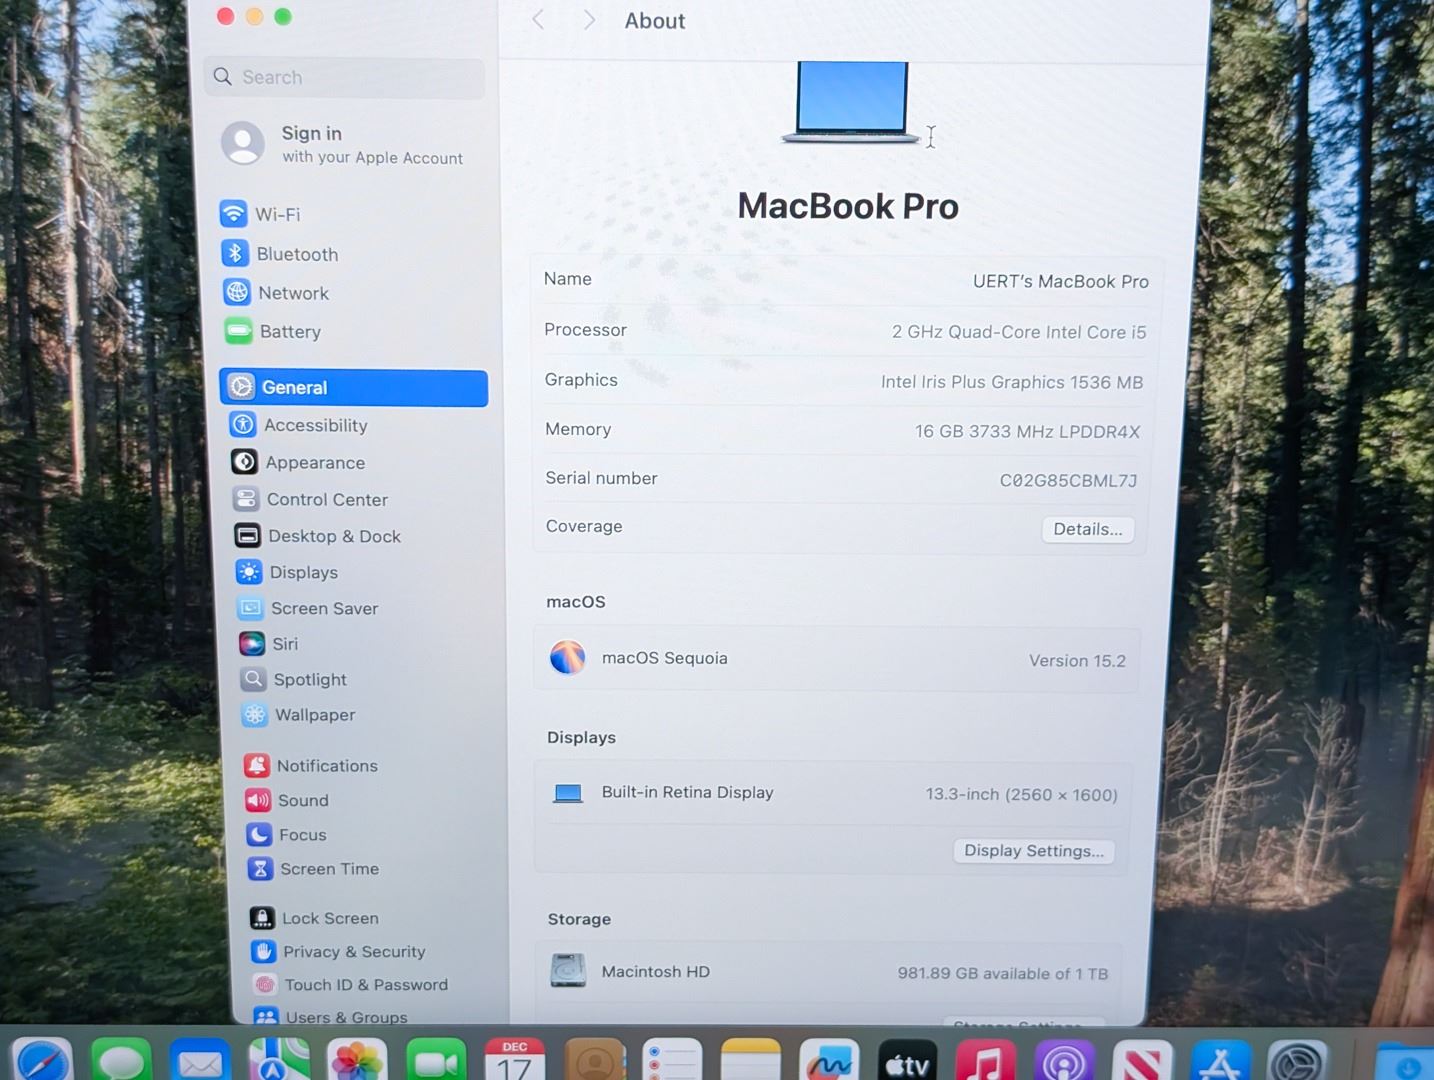Click the Search field in sidebar
The width and height of the screenshot is (1434, 1080).
point(345,78)
